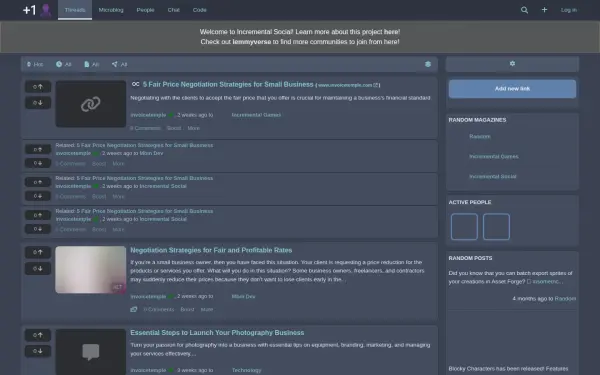Open the Random magazine link under Random Posts
The width and height of the screenshot is (600, 375).
coord(565,298)
